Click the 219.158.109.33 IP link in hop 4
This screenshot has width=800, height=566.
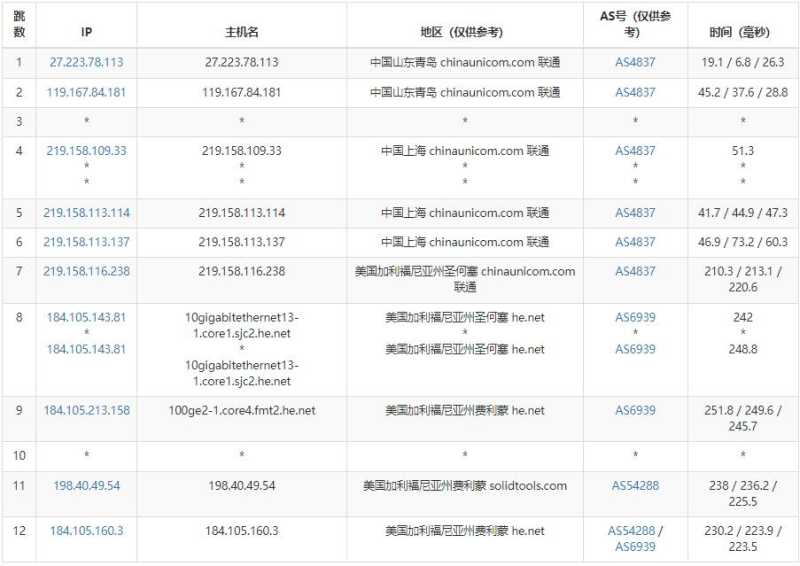point(86,151)
